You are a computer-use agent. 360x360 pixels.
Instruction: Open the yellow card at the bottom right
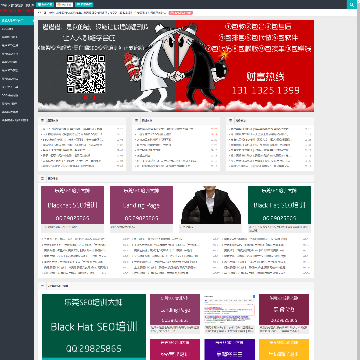(x=284, y=349)
